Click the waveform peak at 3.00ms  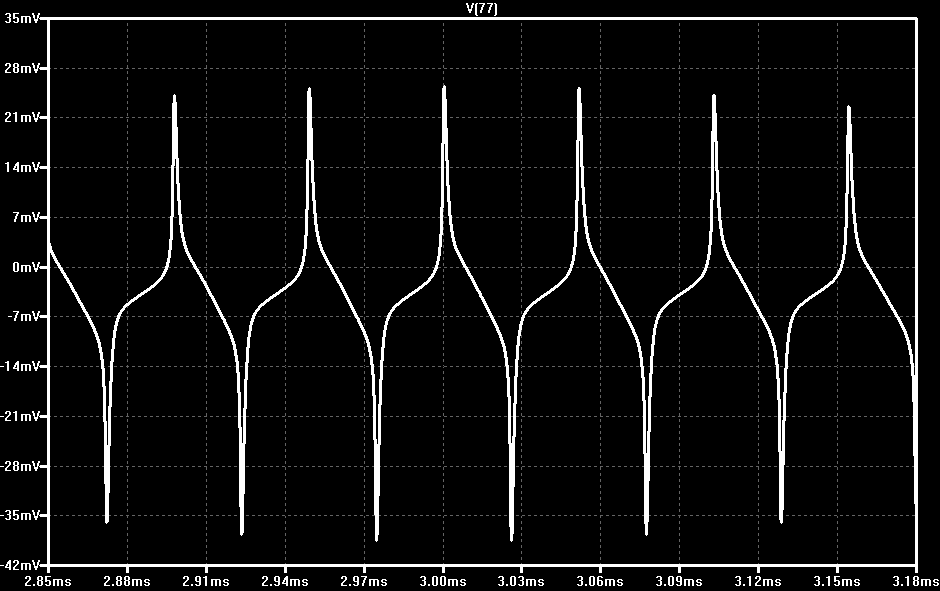click(x=444, y=88)
